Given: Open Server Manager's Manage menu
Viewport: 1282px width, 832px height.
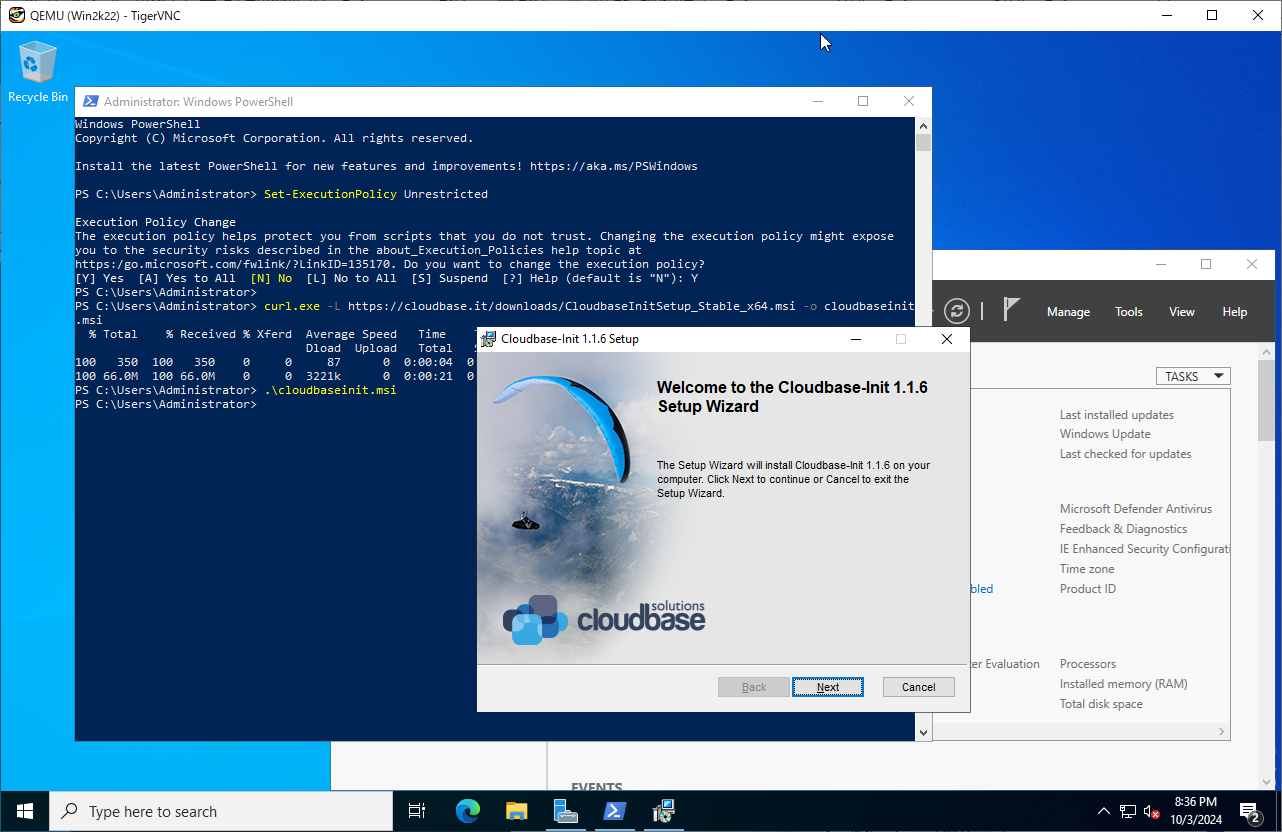Looking at the screenshot, I should point(1068,312).
